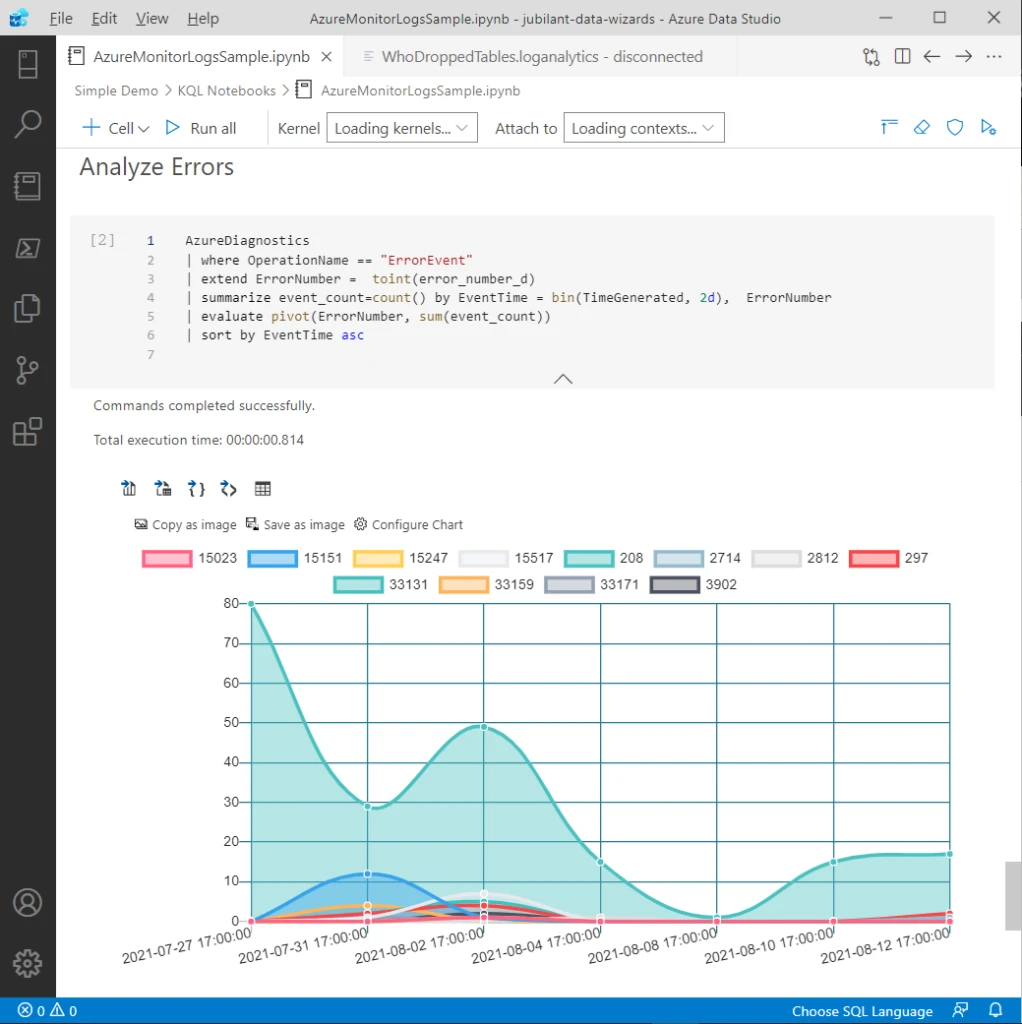This screenshot has height=1024, width=1022.
Task: Switch to WhoDroppedTables.loganalytics tab
Action: click(x=541, y=57)
